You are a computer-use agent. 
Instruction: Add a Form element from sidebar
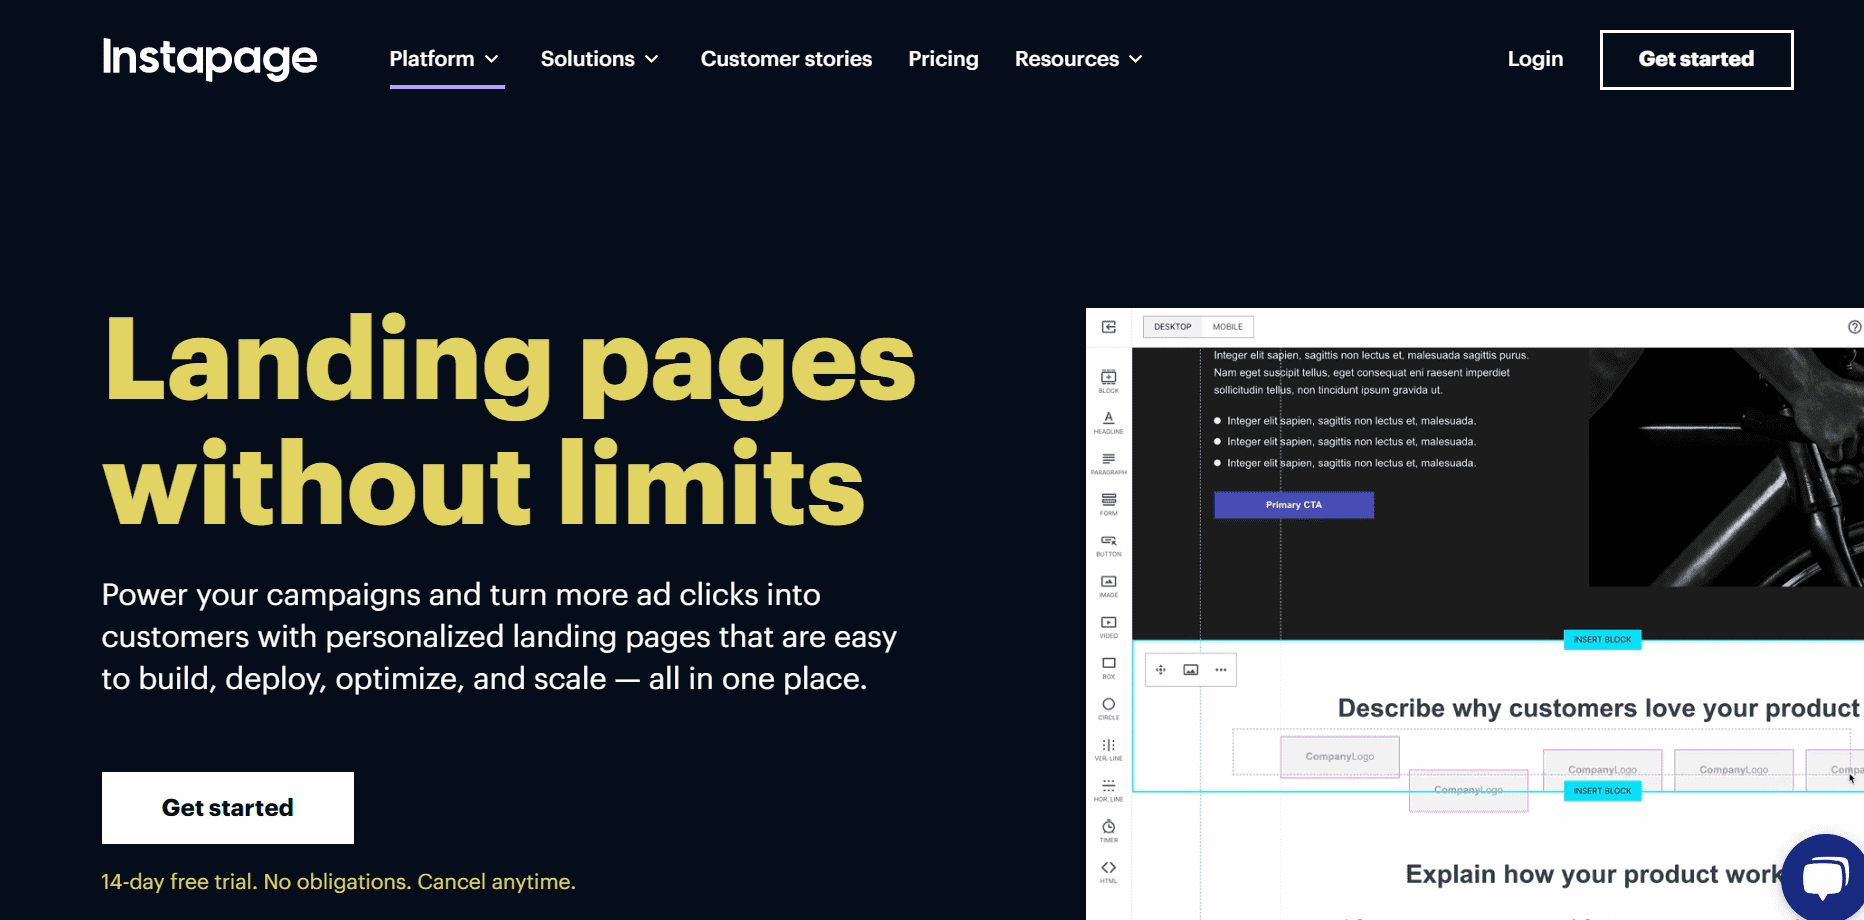pos(1108,502)
